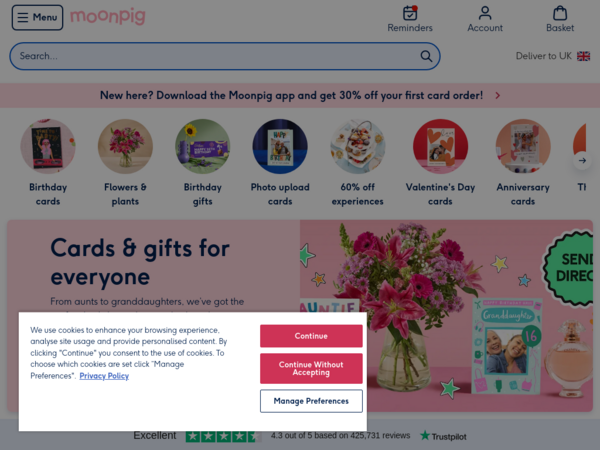This screenshot has width=600, height=450.
Task: Open the Basket bag icon
Action: [560, 13]
